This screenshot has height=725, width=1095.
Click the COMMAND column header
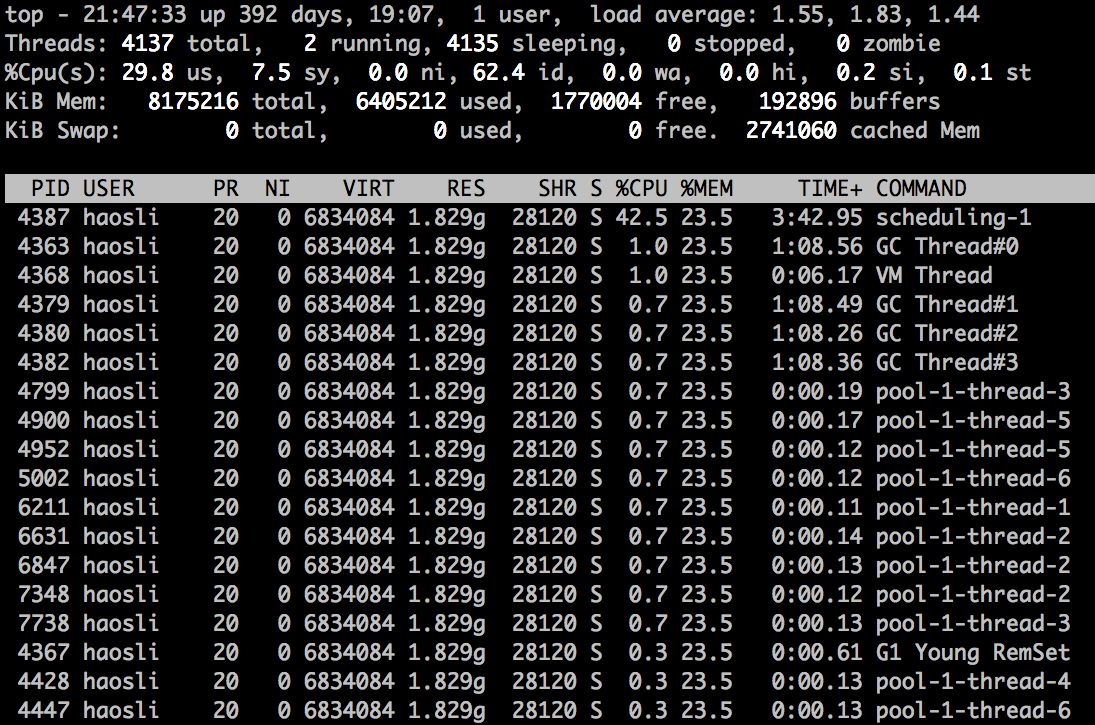[x=921, y=188]
